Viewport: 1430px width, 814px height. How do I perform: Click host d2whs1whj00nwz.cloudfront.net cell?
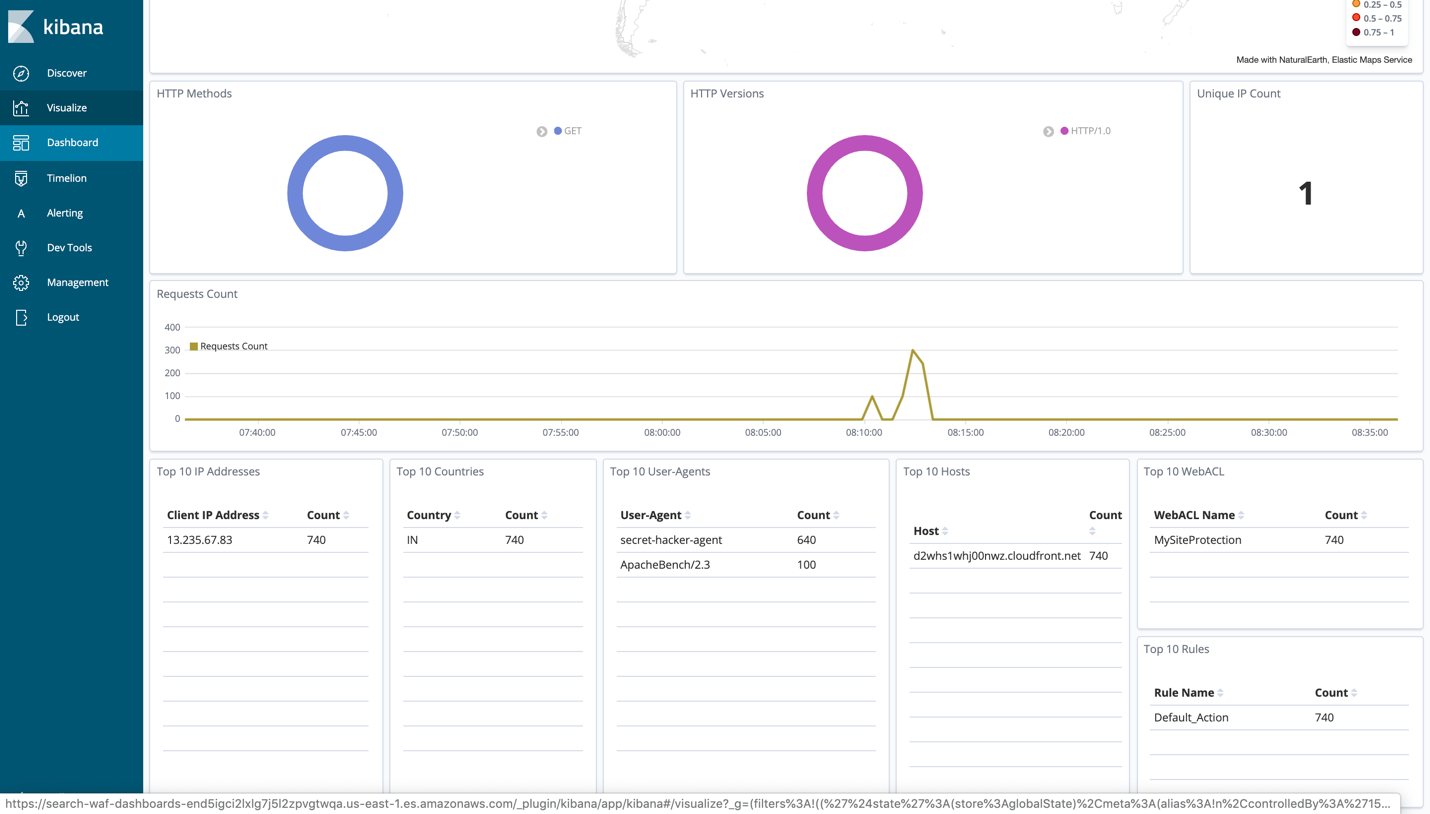997,556
